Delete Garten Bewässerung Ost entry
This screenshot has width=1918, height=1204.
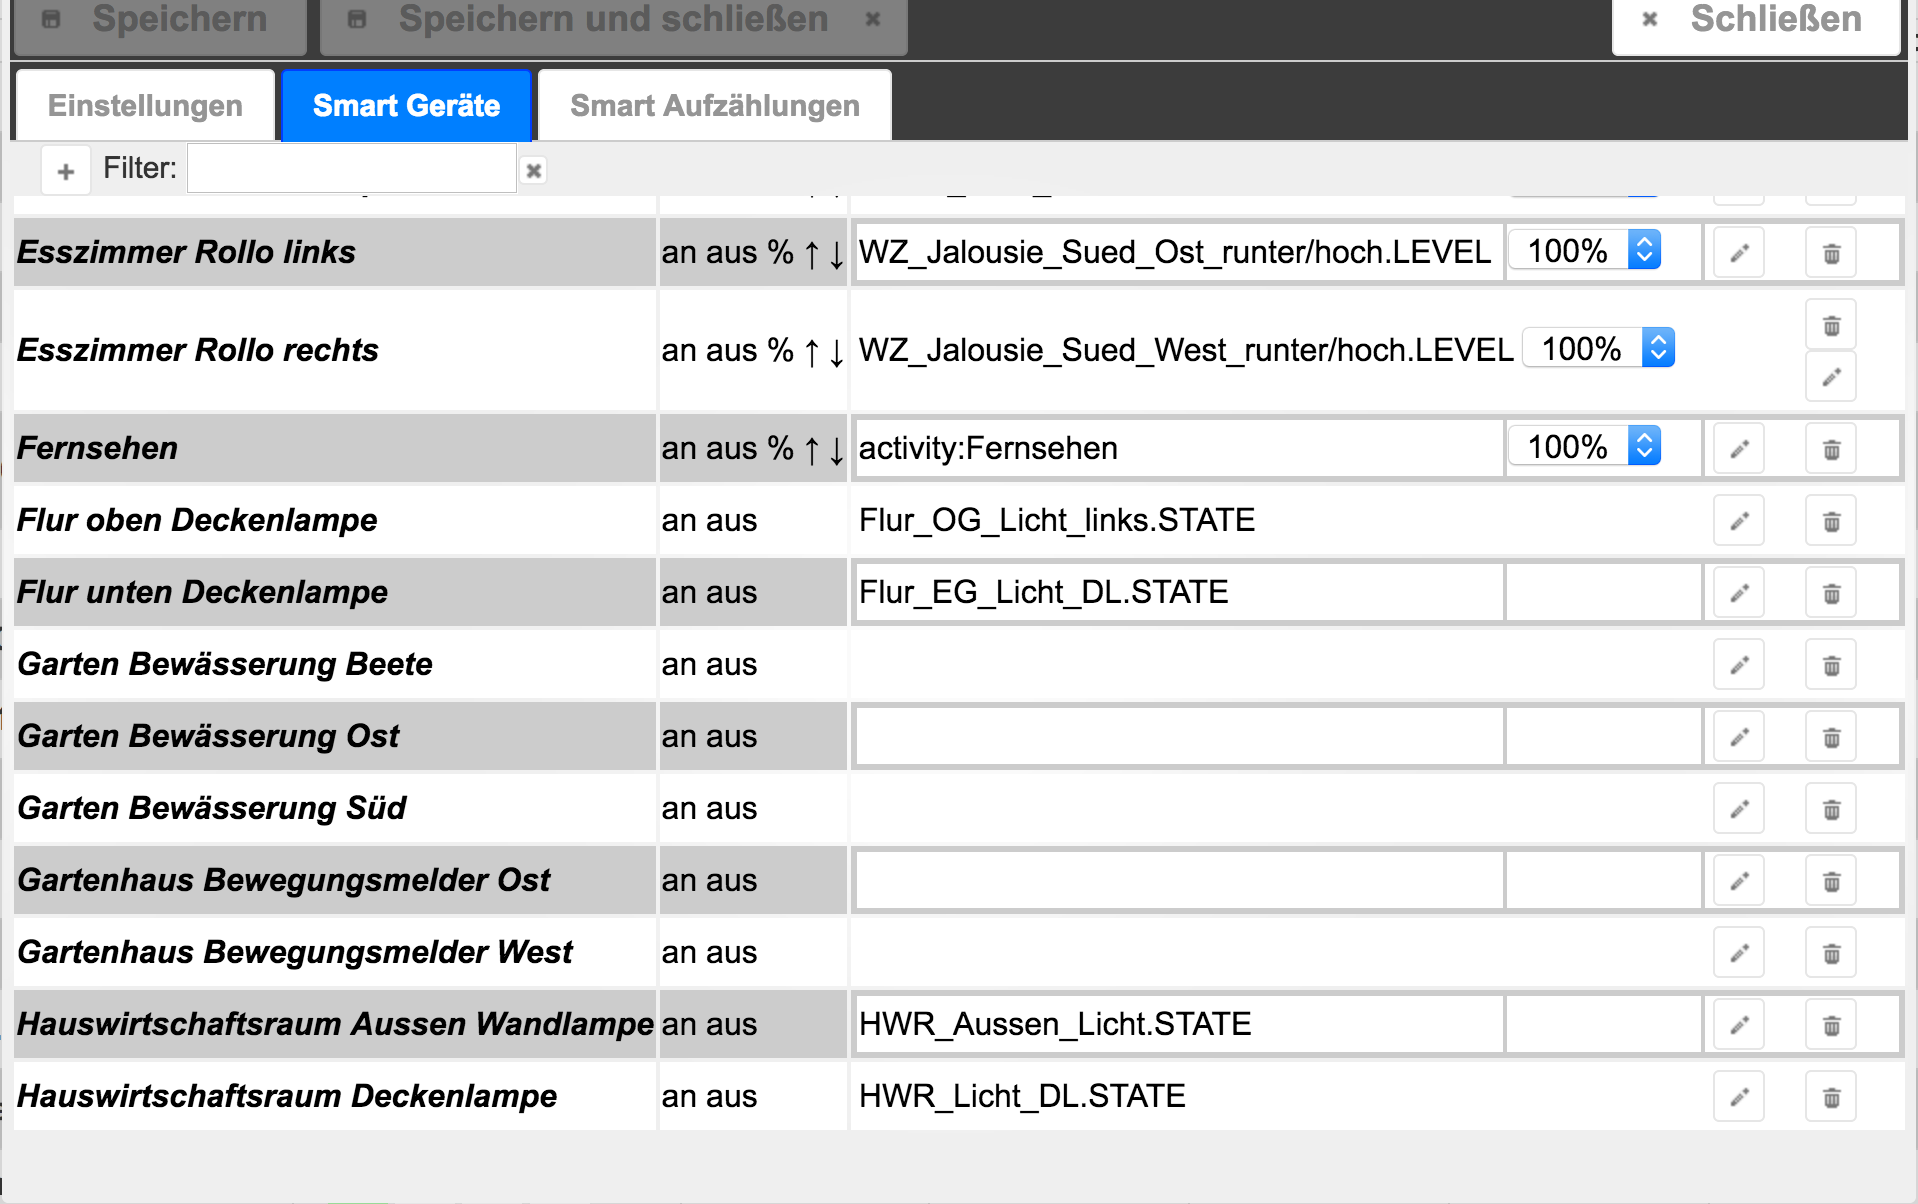click(1831, 737)
